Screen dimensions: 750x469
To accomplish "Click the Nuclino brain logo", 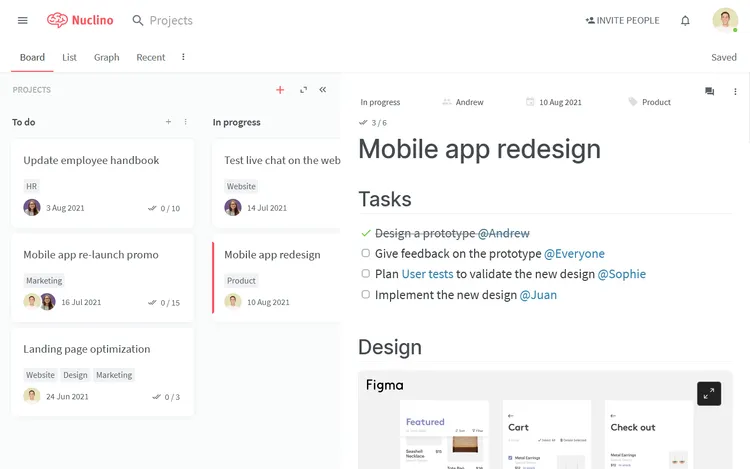I will (x=57, y=20).
